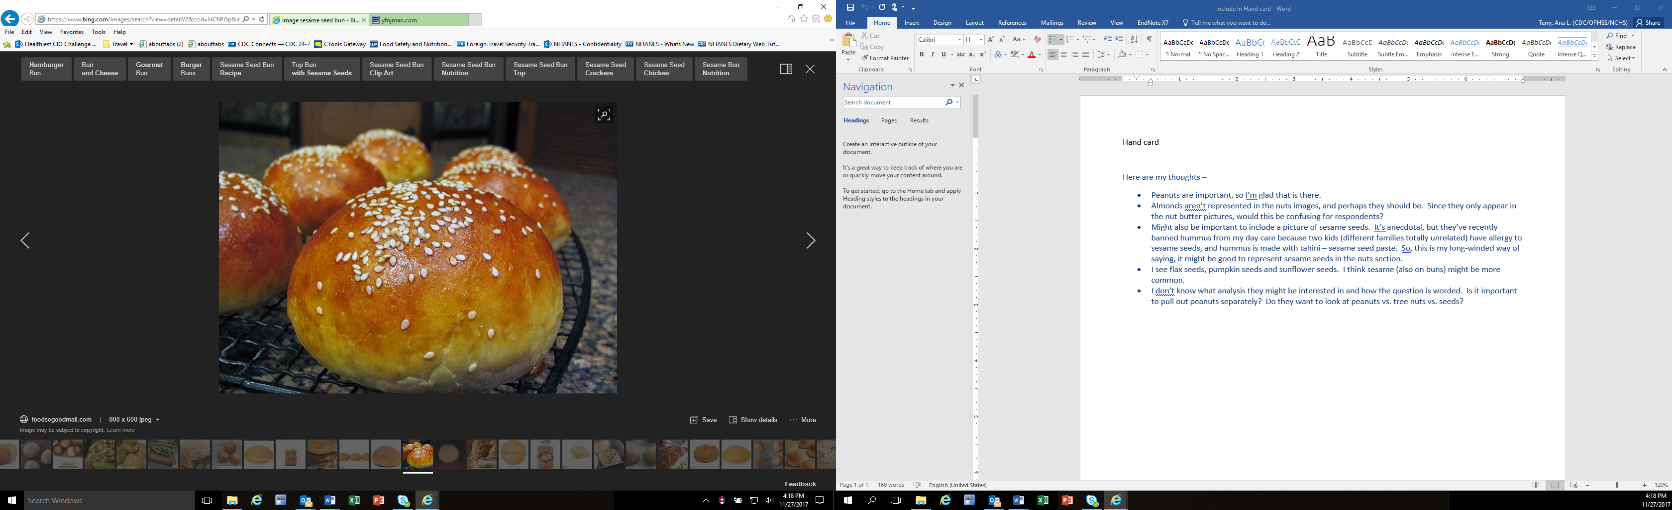Close the Bing image detail view
This screenshot has width=1672, height=510.
coord(810,69)
